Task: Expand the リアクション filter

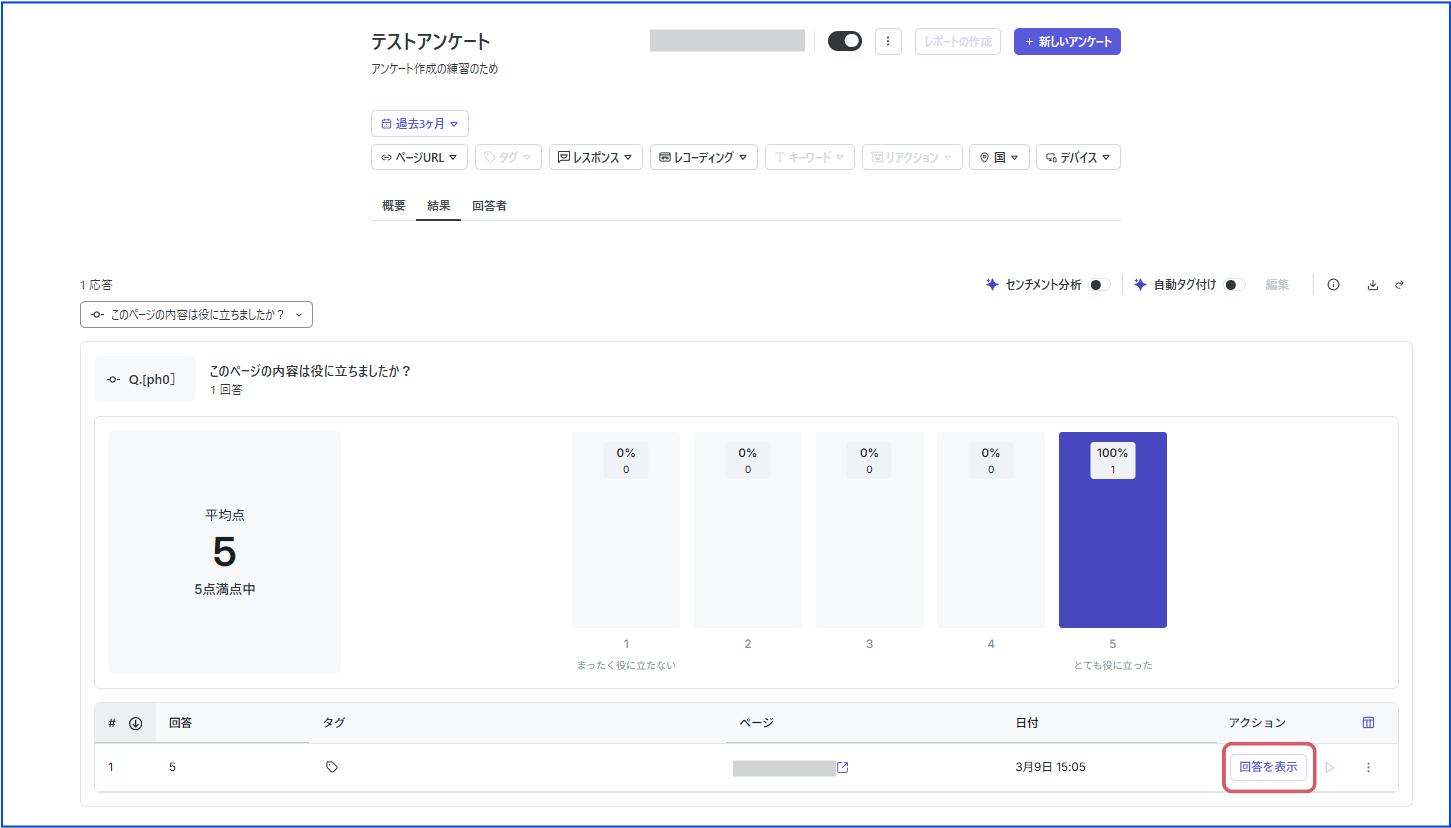Action: tap(912, 157)
